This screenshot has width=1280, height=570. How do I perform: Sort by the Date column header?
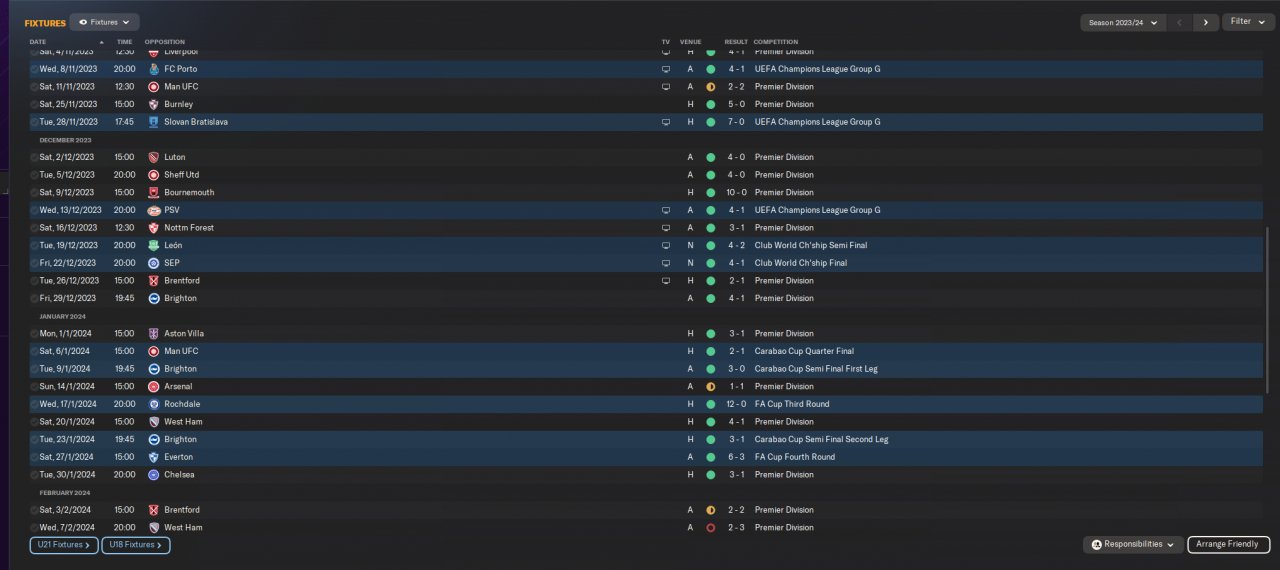tap(38, 42)
